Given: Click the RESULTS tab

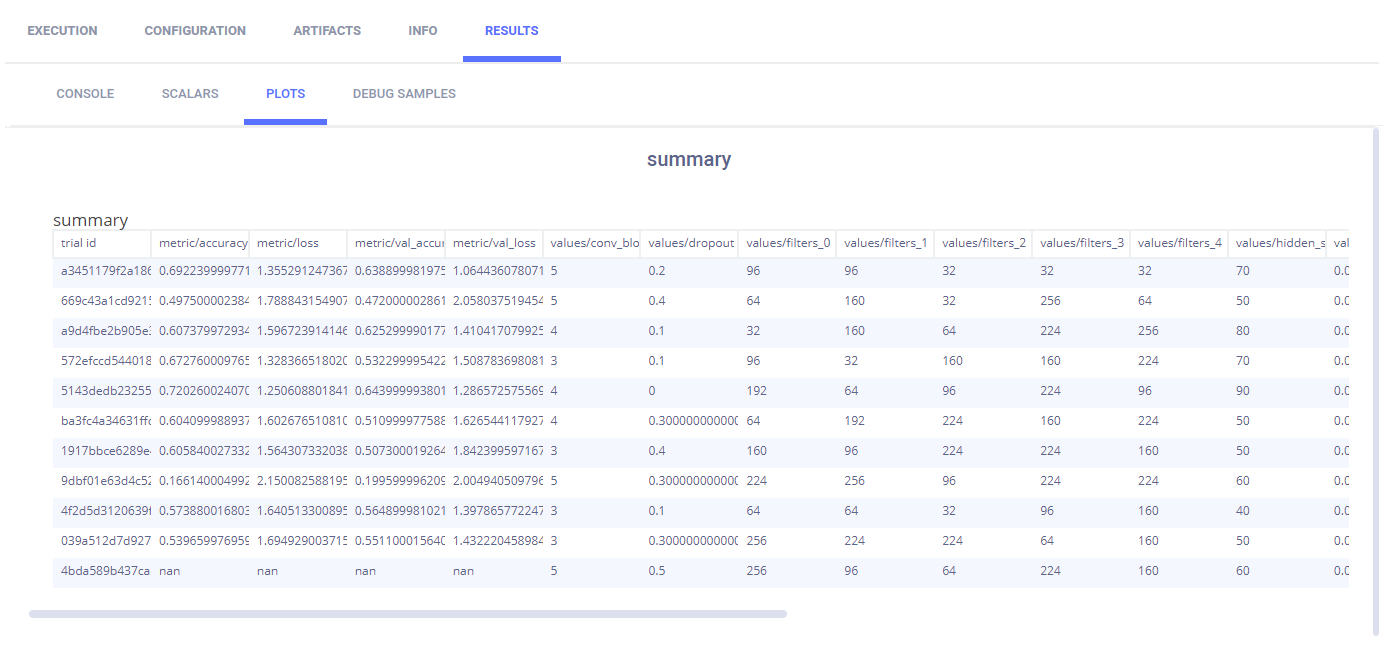Looking at the screenshot, I should 511,31.
